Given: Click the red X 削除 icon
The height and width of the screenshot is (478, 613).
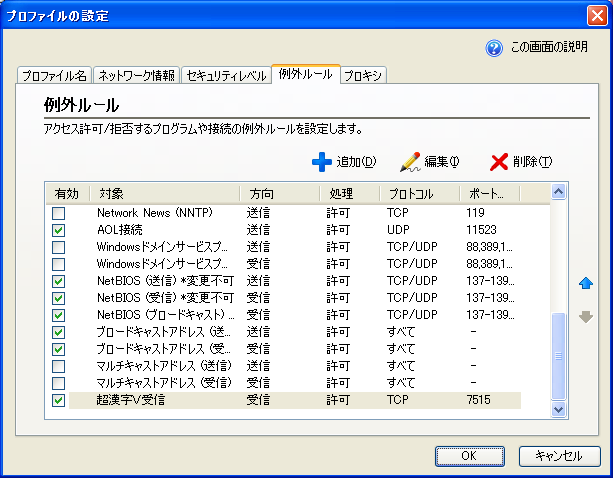Looking at the screenshot, I should pos(499,162).
